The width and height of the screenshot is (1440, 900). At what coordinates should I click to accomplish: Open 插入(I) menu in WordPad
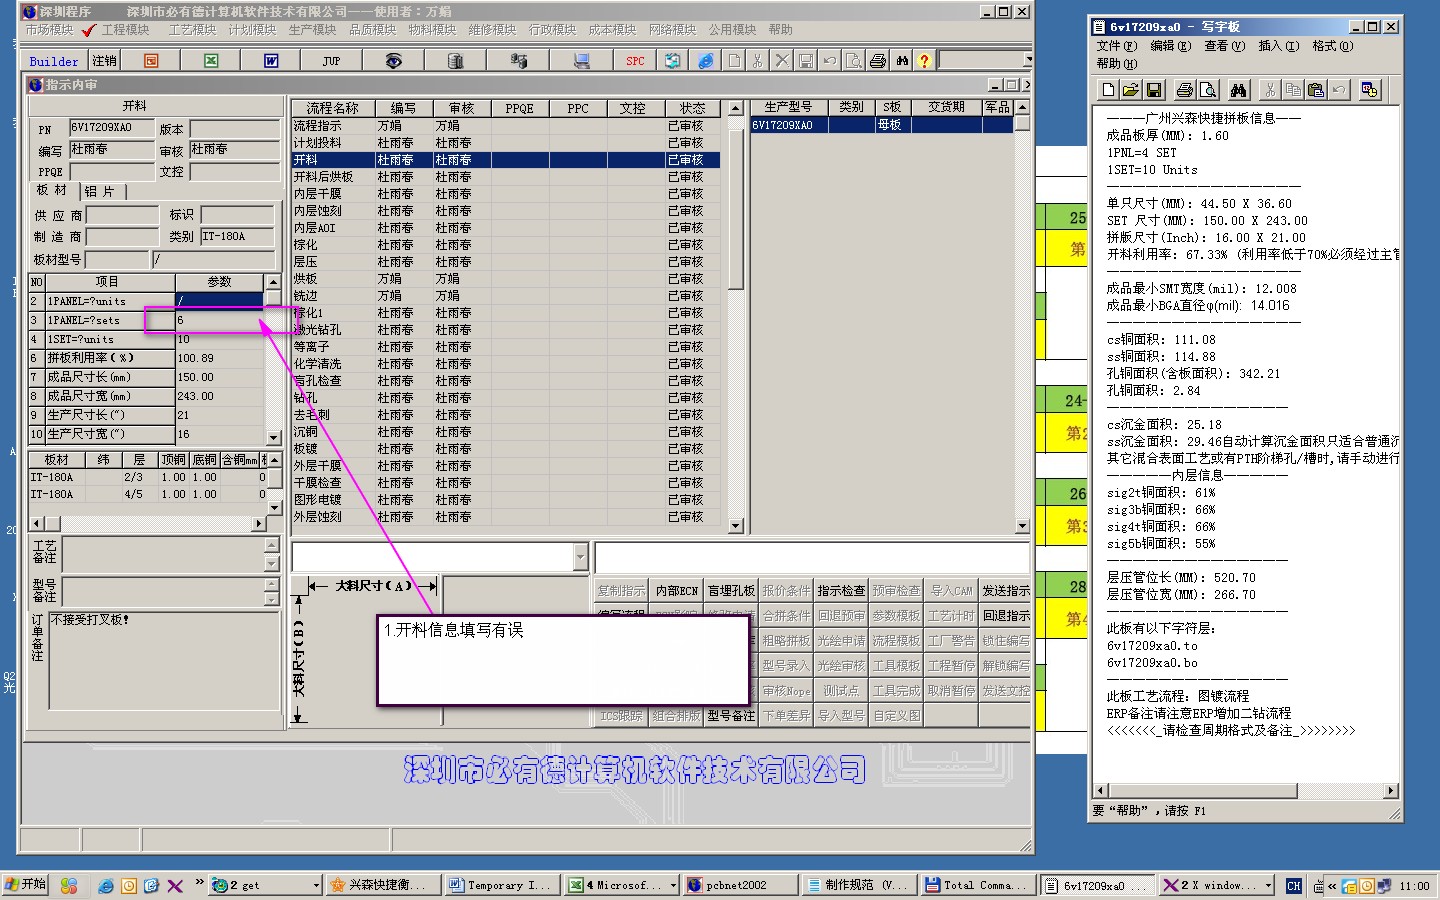click(1278, 46)
